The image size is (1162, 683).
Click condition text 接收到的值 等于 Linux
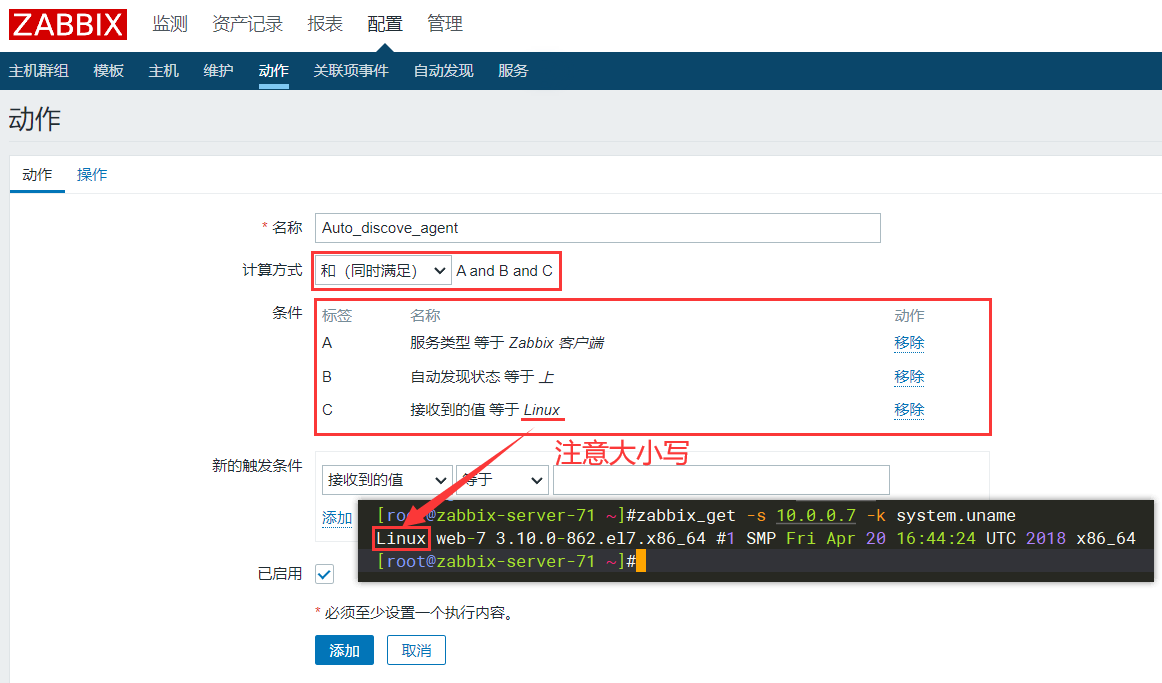(485, 410)
